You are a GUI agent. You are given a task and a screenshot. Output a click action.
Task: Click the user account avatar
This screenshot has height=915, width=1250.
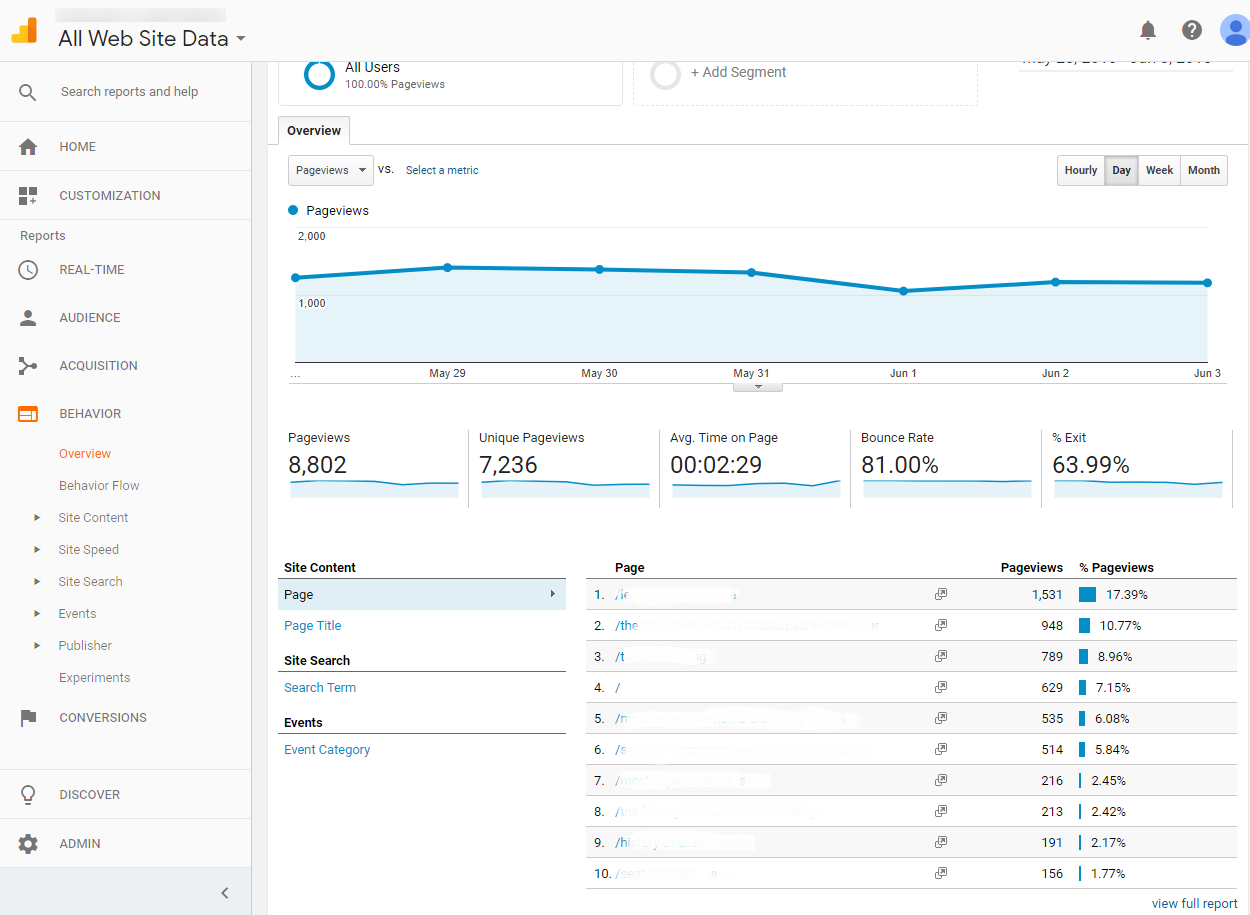(x=1234, y=30)
